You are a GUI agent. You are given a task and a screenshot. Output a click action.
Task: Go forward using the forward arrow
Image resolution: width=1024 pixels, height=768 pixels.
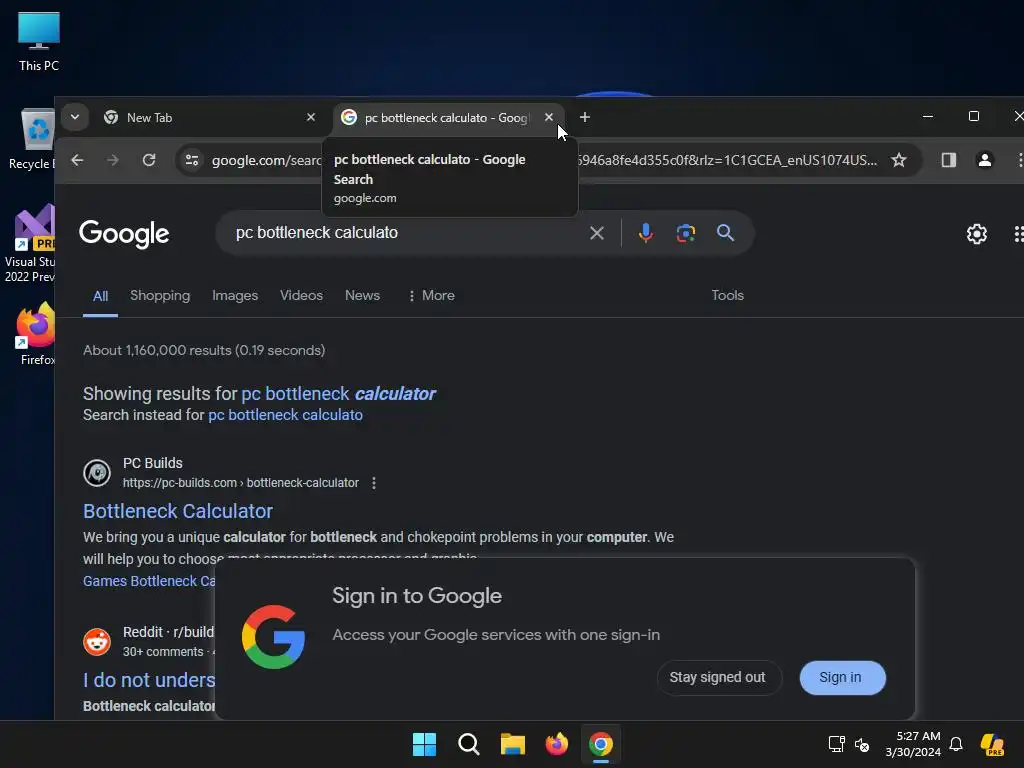pos(113,160)
